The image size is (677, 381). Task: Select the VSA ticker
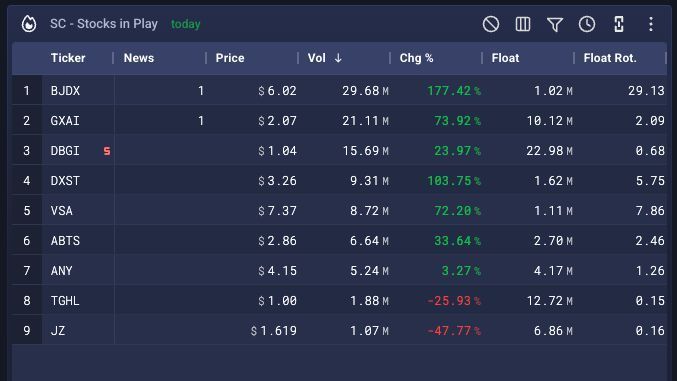pos(62,211)
